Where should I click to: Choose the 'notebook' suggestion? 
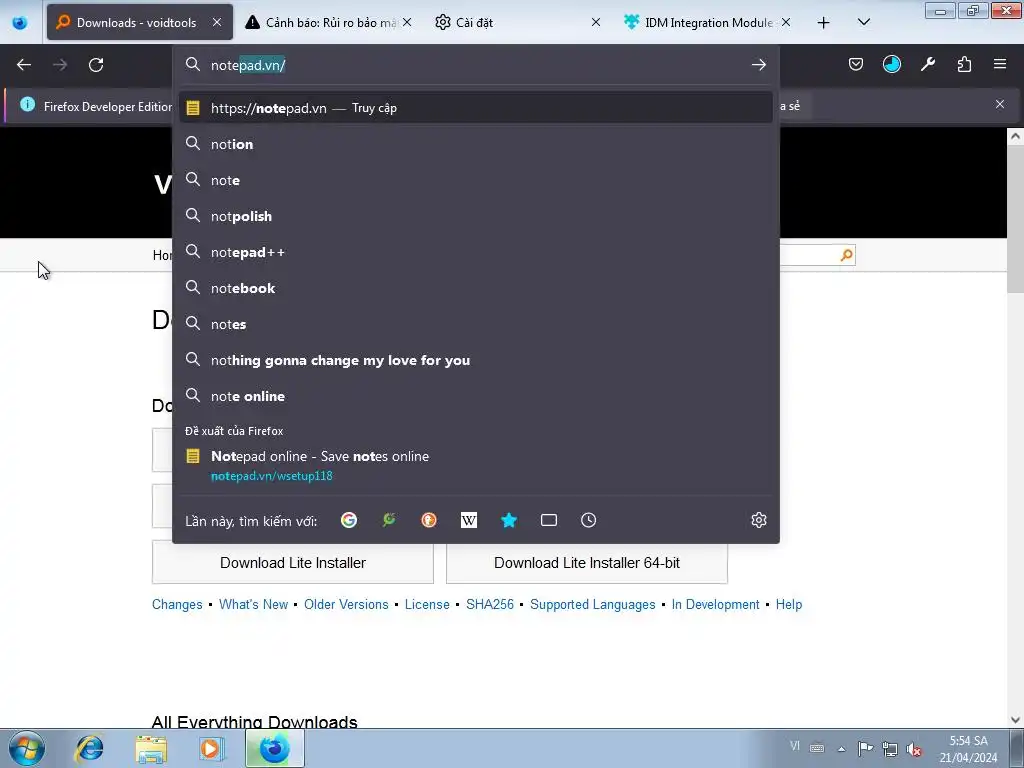click(475, 288)
